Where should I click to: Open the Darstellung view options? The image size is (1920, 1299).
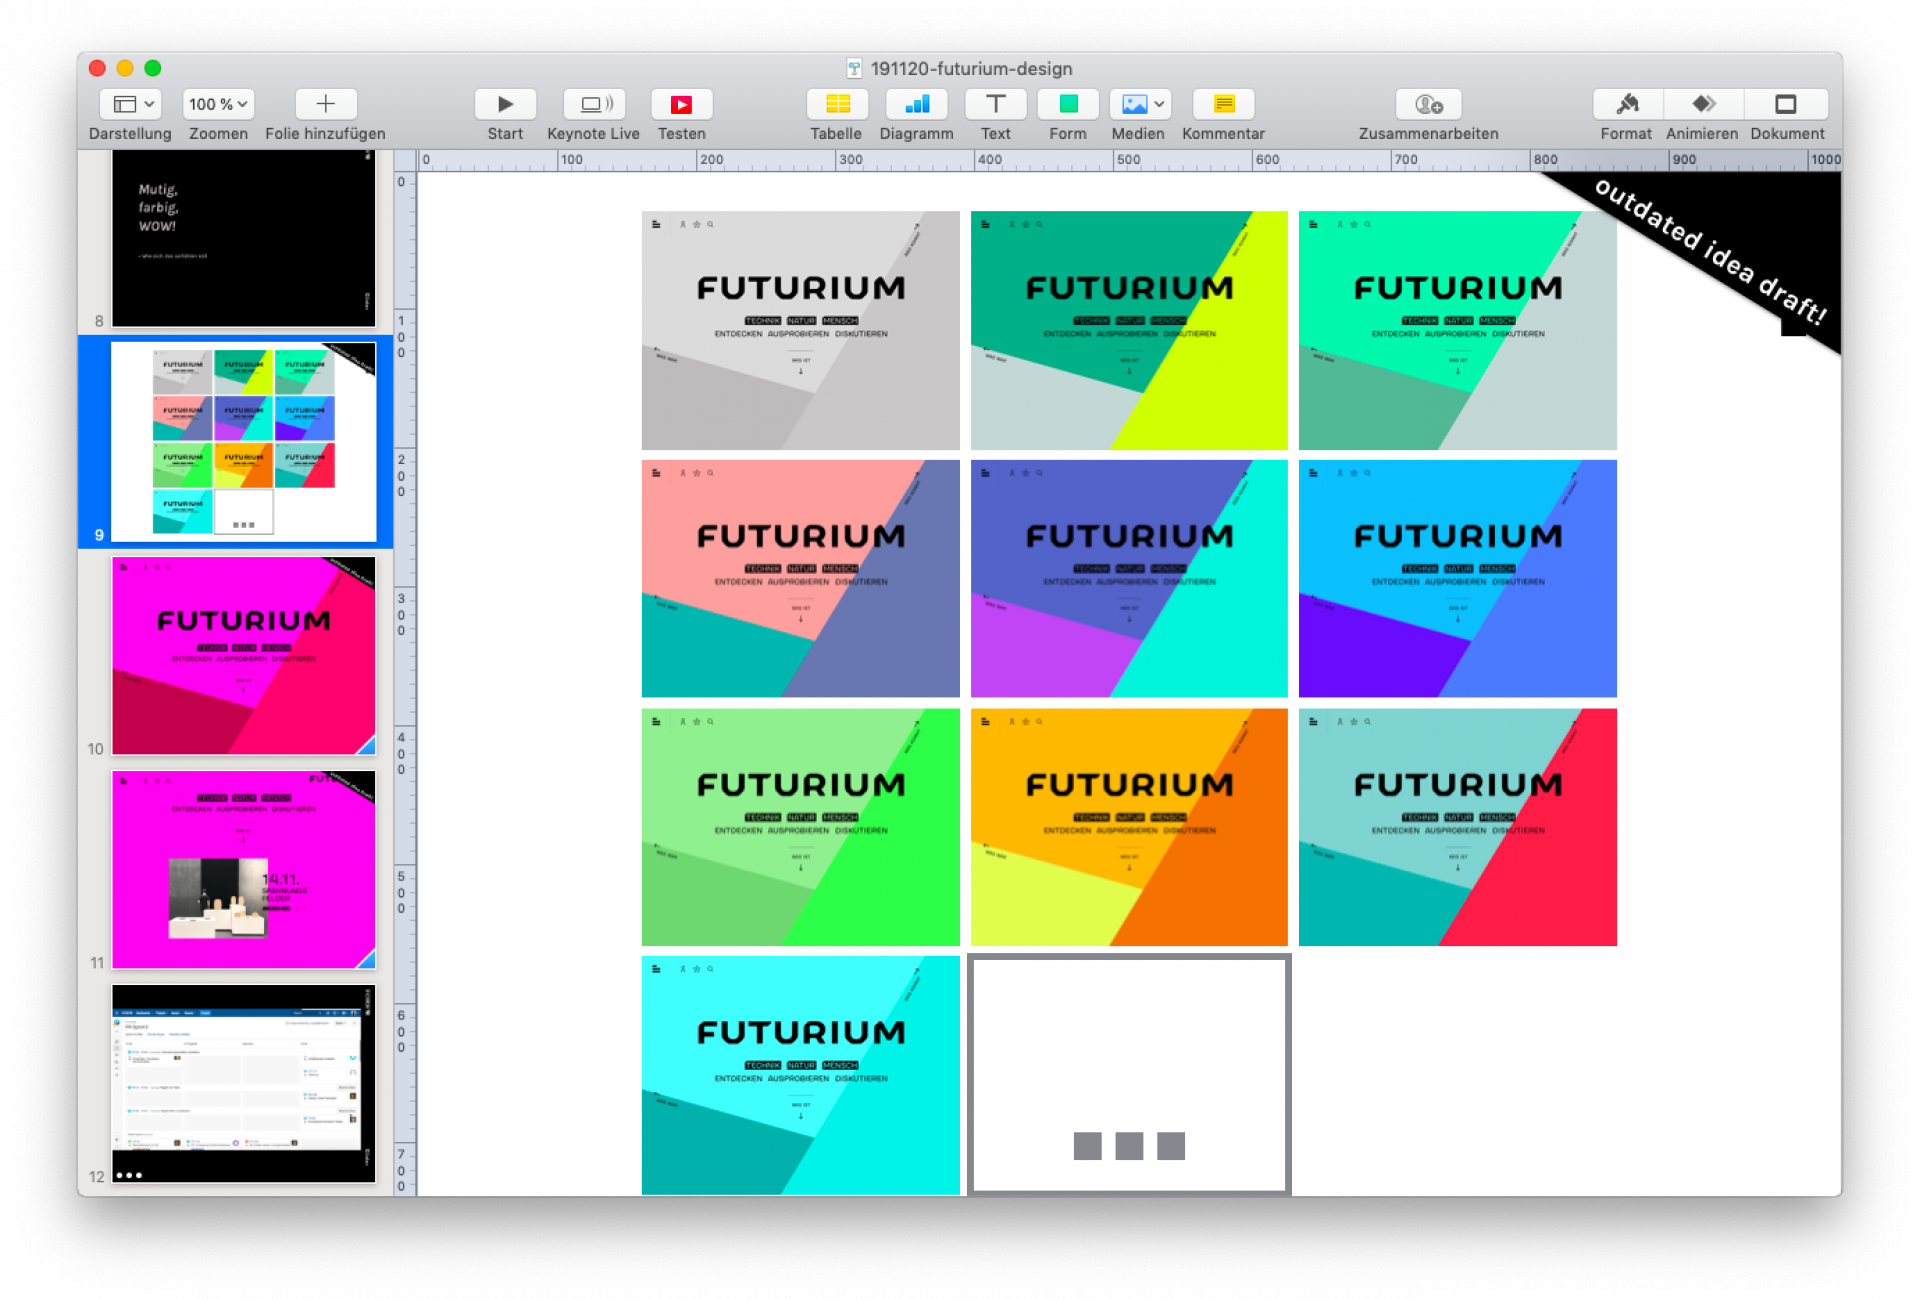pyautogui.click(x=131, y=104)
